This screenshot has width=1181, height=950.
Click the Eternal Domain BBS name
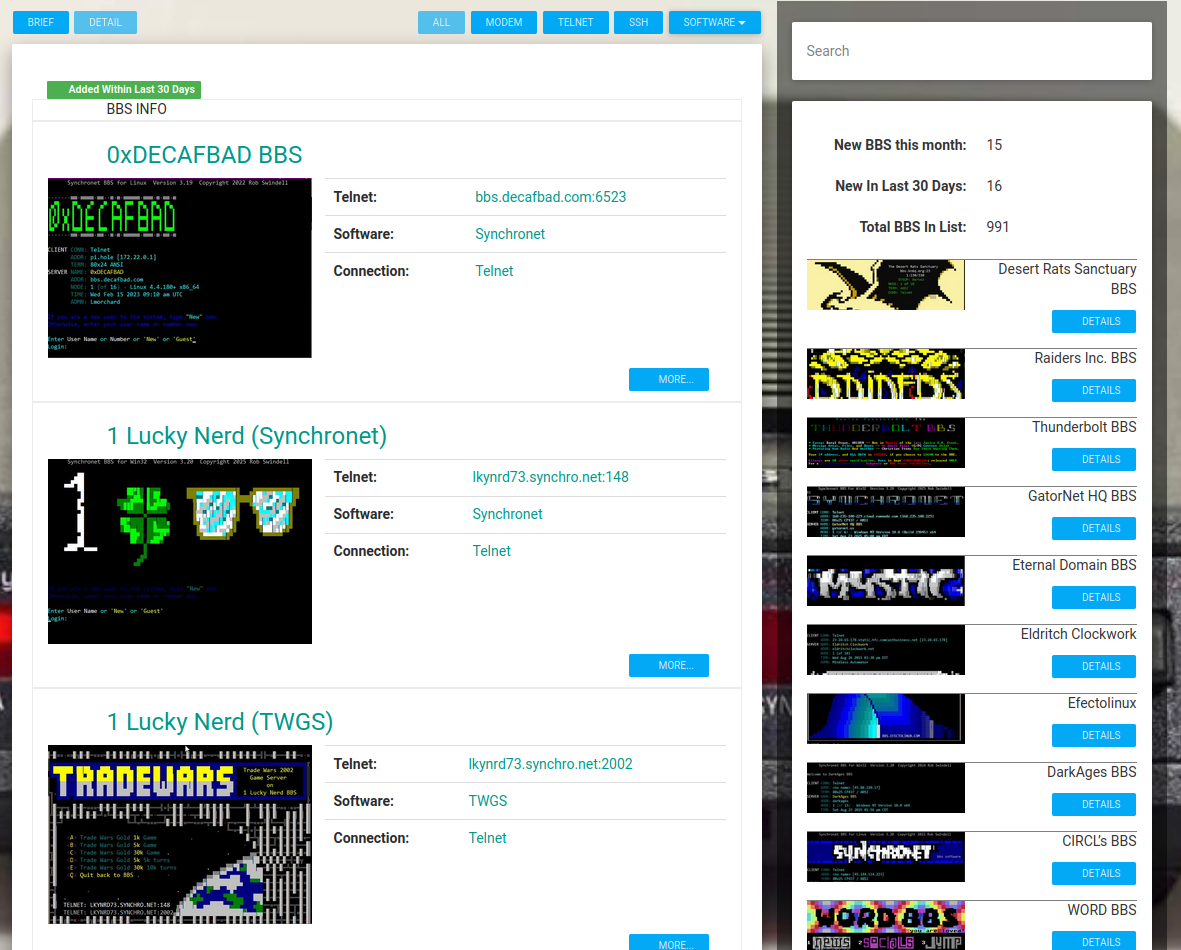(1075, 565)
